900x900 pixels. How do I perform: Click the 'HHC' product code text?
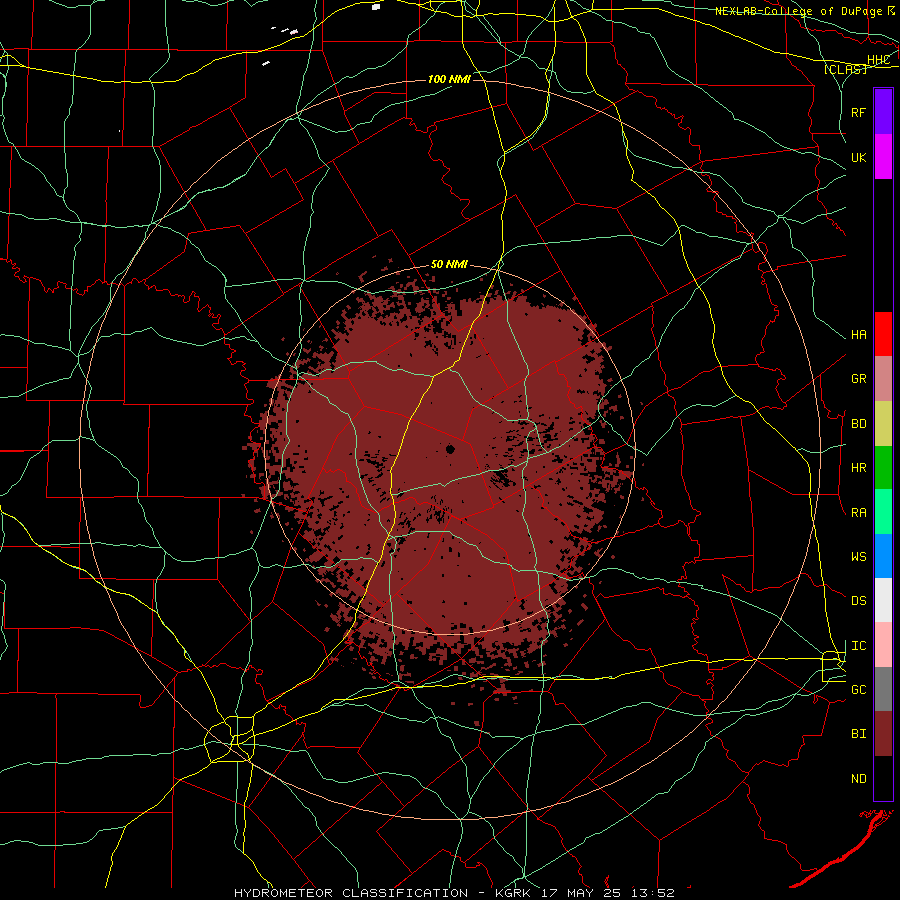click(x=879, y=60)
